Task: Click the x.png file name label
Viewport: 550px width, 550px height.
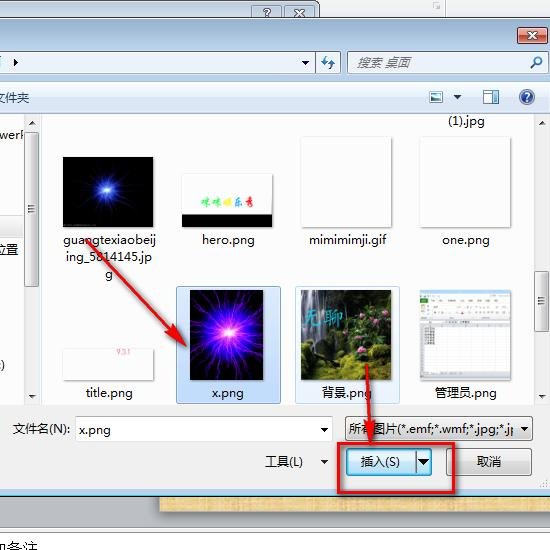Action: click(x=227, y=393)
